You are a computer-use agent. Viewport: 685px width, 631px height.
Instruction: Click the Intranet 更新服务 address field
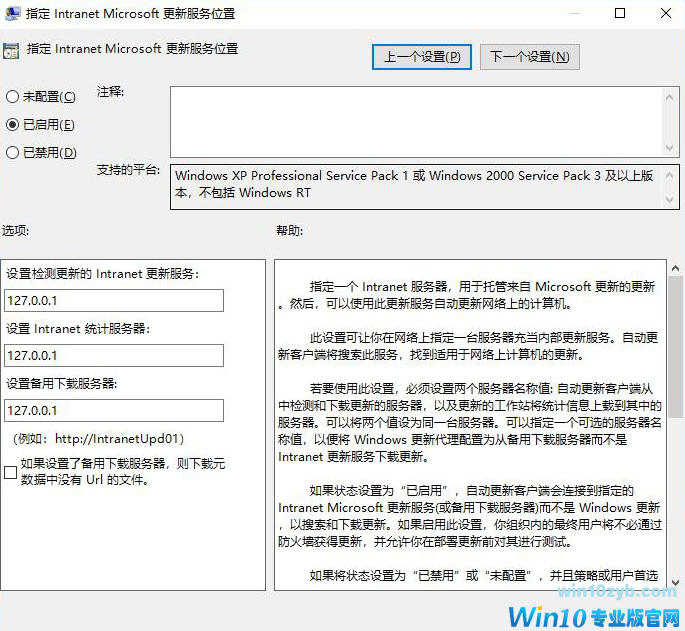point(114,301)
